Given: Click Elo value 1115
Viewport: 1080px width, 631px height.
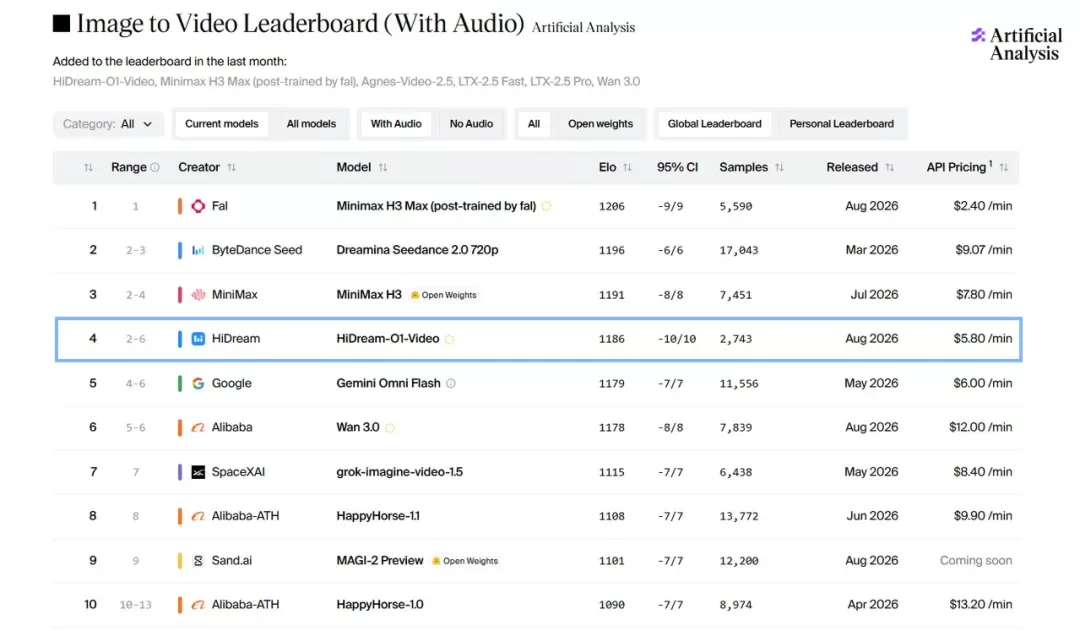Looking at the screenshot, I should tap(612, 472).
